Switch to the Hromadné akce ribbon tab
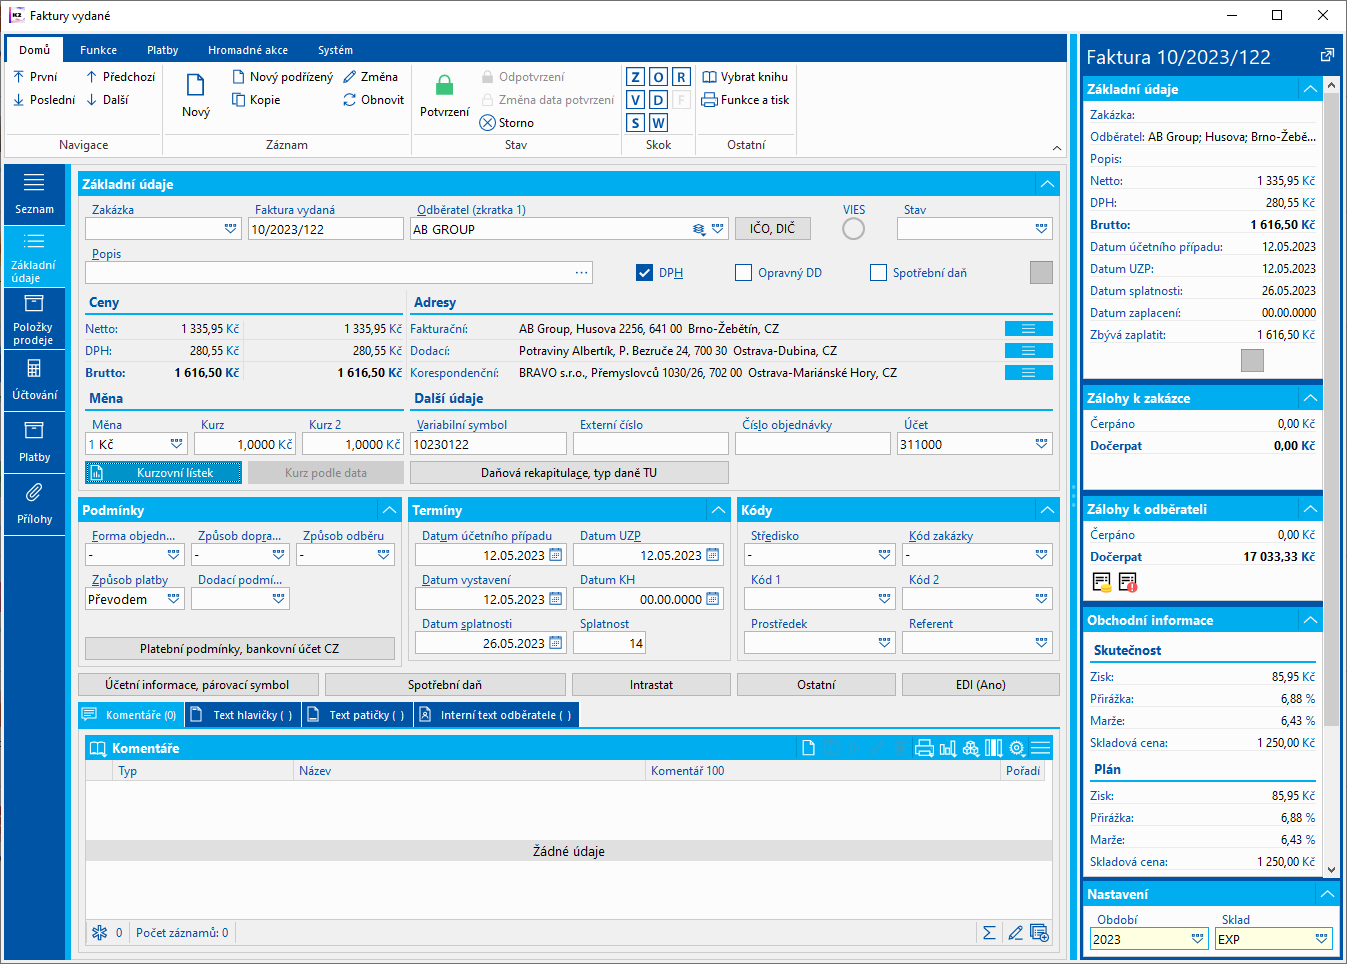The height and width of the screenshot is (964, 1347). point(248,50)
